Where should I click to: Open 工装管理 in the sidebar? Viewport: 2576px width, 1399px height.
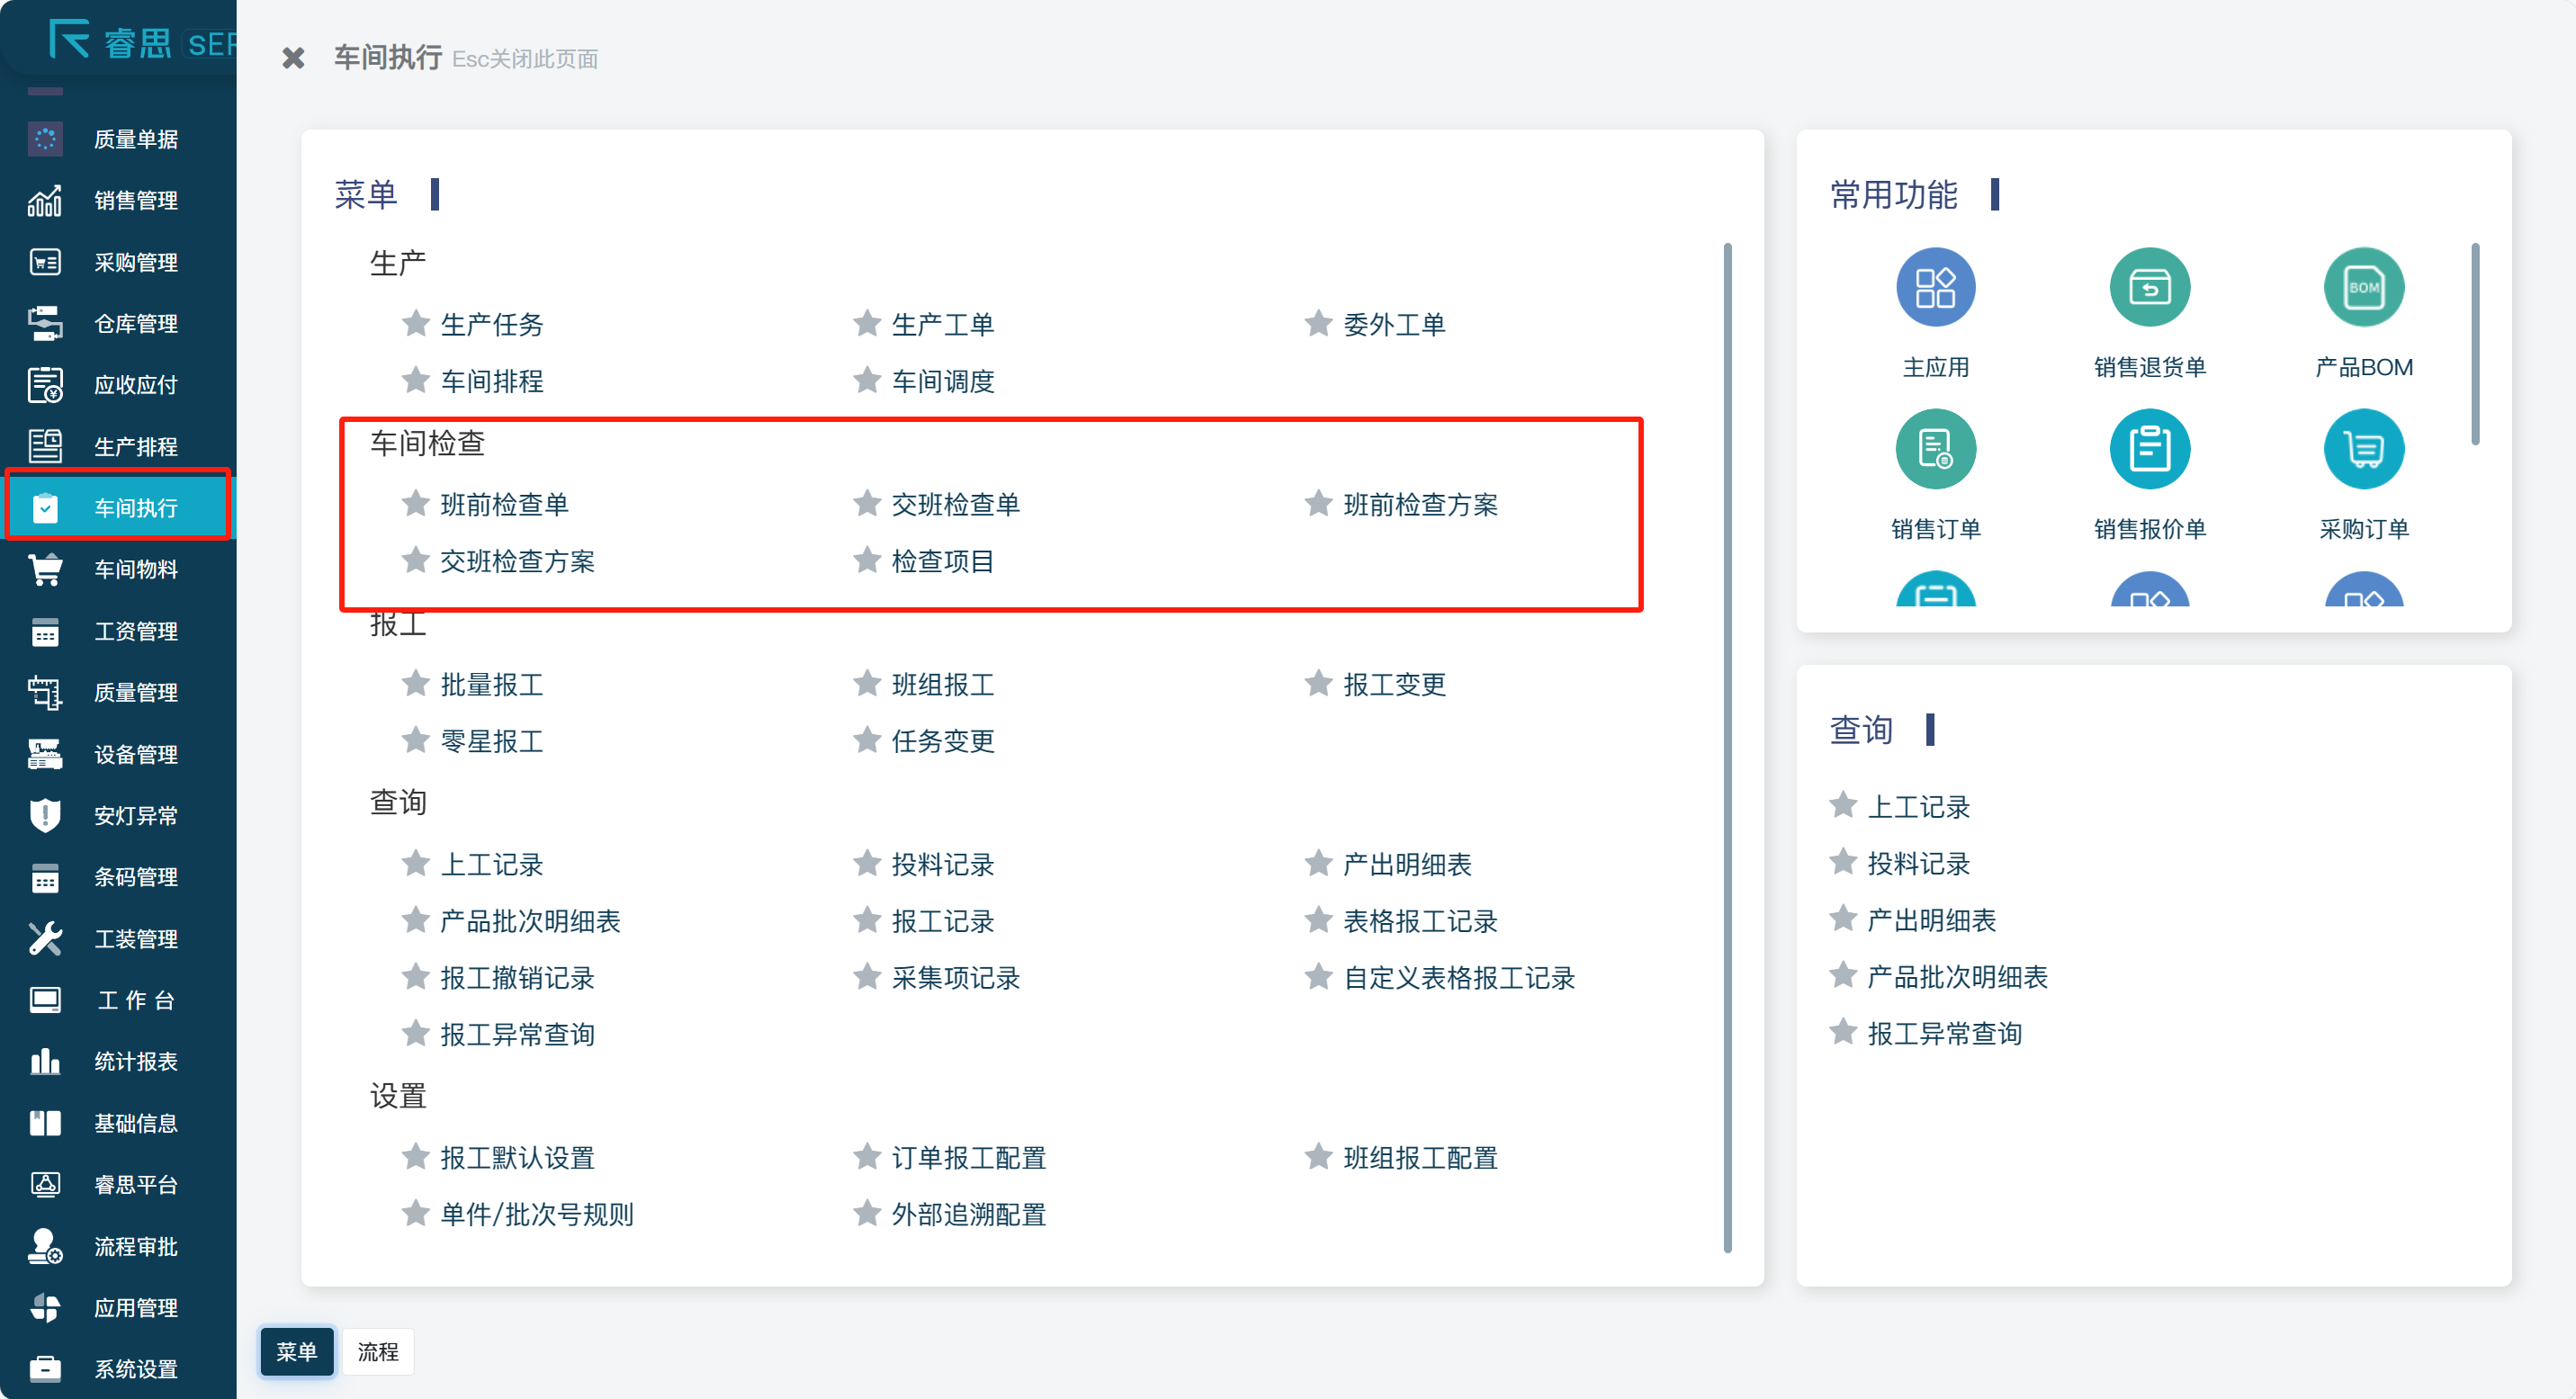(135, 939)
